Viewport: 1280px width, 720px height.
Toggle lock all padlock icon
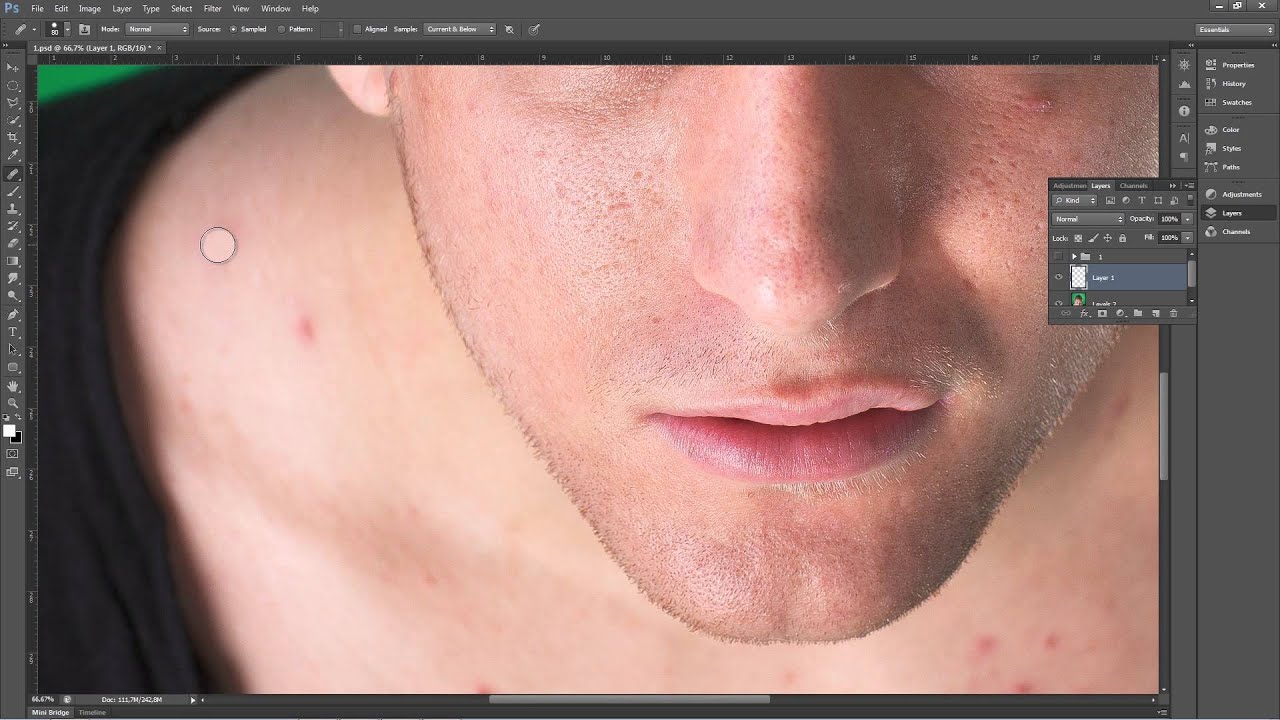pyautogui.click(x=1122, y=238)
